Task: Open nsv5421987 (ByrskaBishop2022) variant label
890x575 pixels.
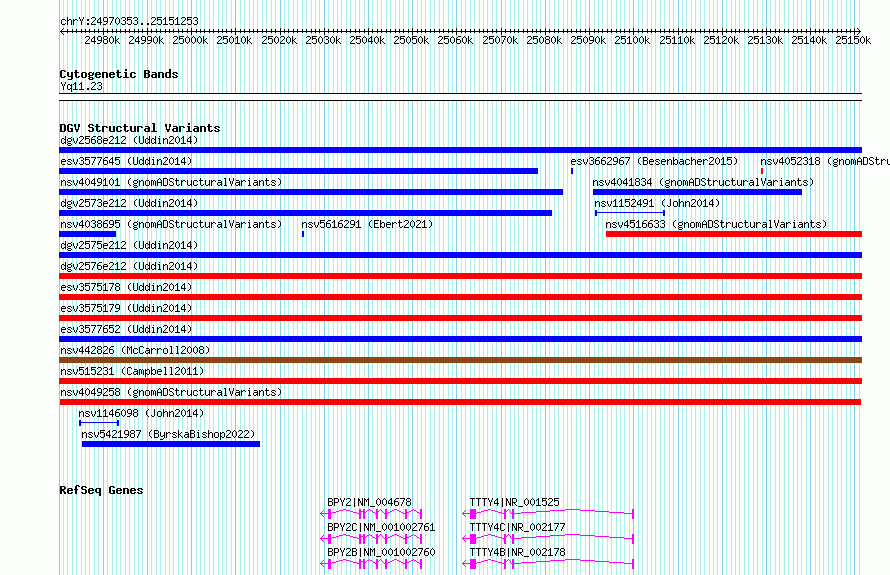Action: tap(168, 434)
